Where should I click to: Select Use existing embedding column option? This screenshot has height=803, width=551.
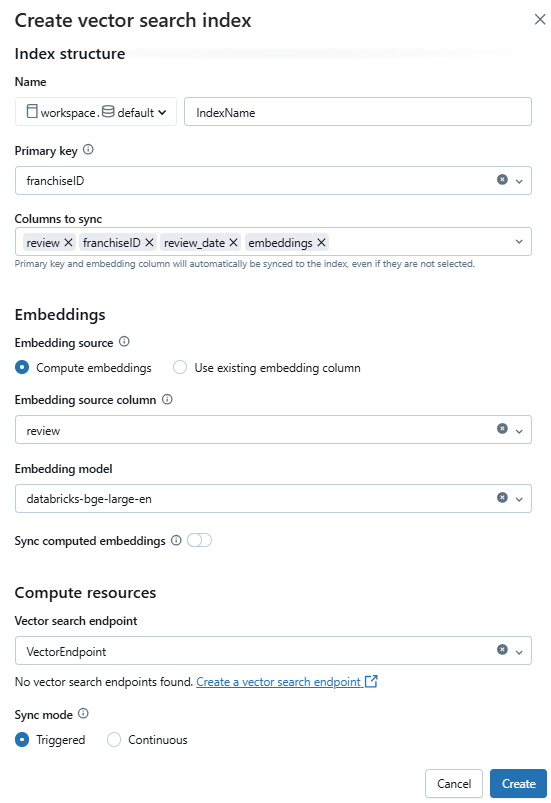(180, 368)
